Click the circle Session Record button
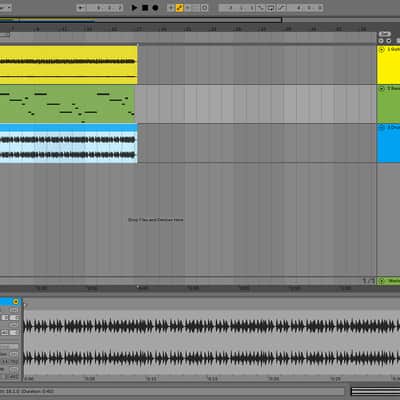Image resolution: width=400 pixels, height=400 pixels. (205, 8)
